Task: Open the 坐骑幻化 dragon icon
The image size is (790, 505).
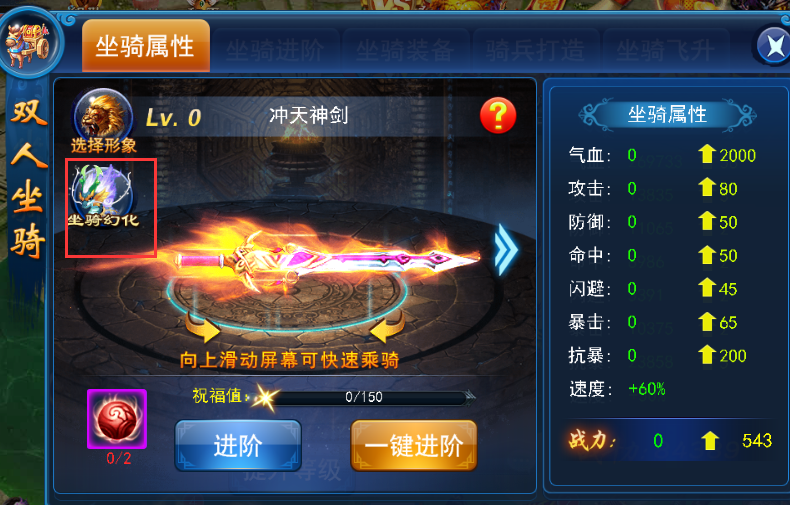Action: pyautogui.click(x=103, y=197)
